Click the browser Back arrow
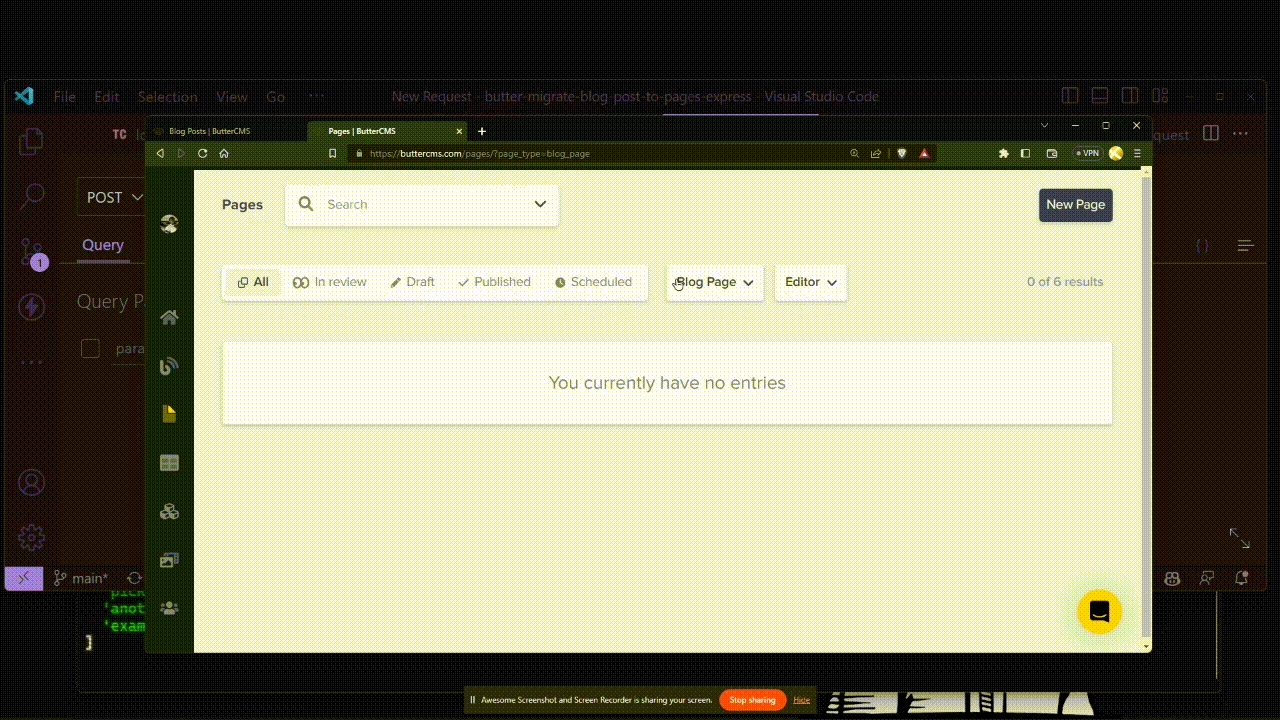 point(160,153)
